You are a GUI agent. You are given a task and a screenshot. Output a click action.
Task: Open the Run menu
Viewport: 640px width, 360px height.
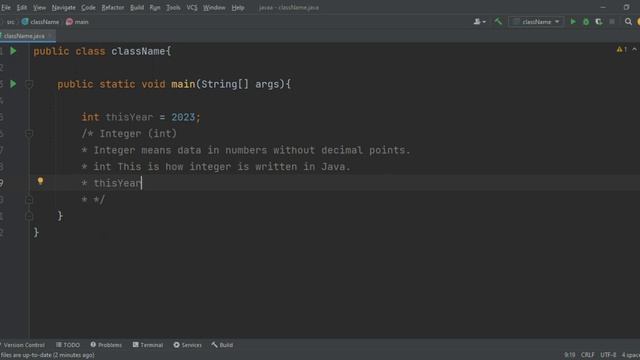tap(155, 7)
